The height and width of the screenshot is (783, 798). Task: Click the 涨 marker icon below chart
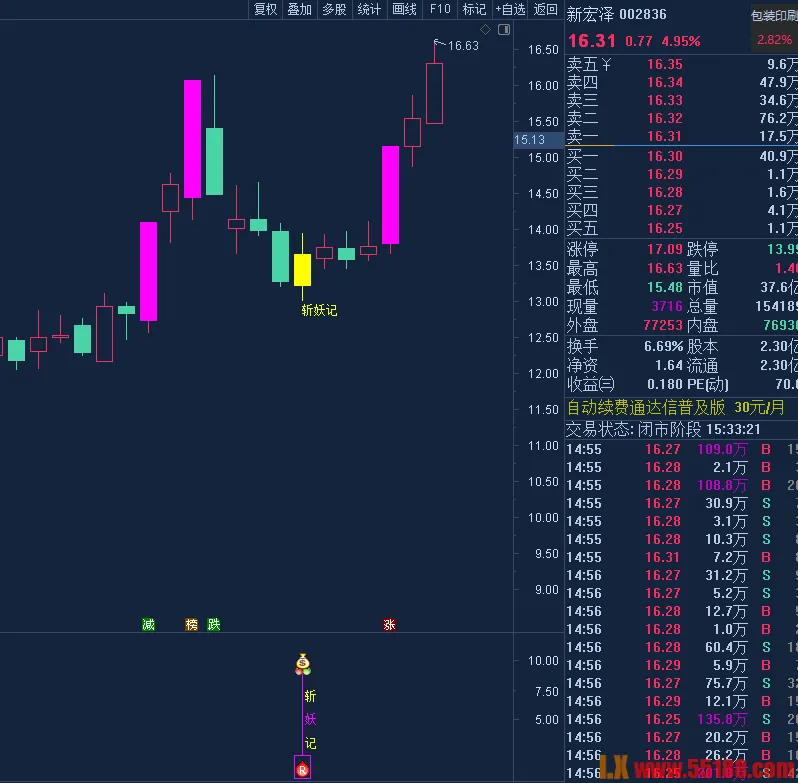389,625
